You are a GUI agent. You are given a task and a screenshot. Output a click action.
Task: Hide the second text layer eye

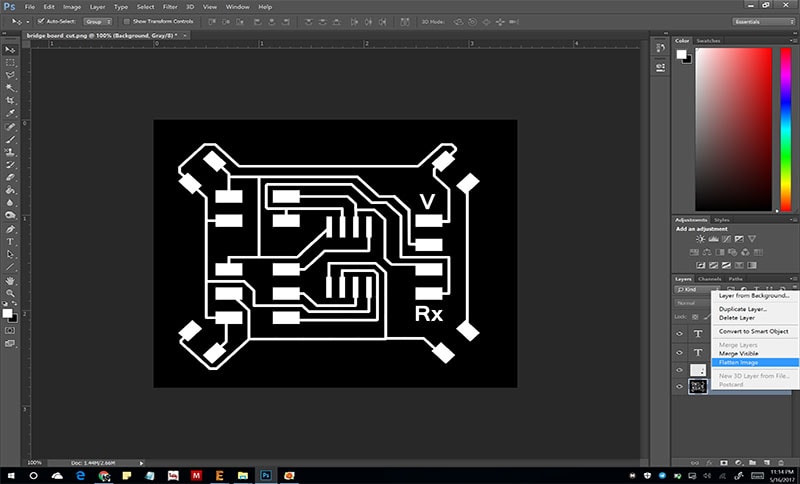[x=679, y=352]
